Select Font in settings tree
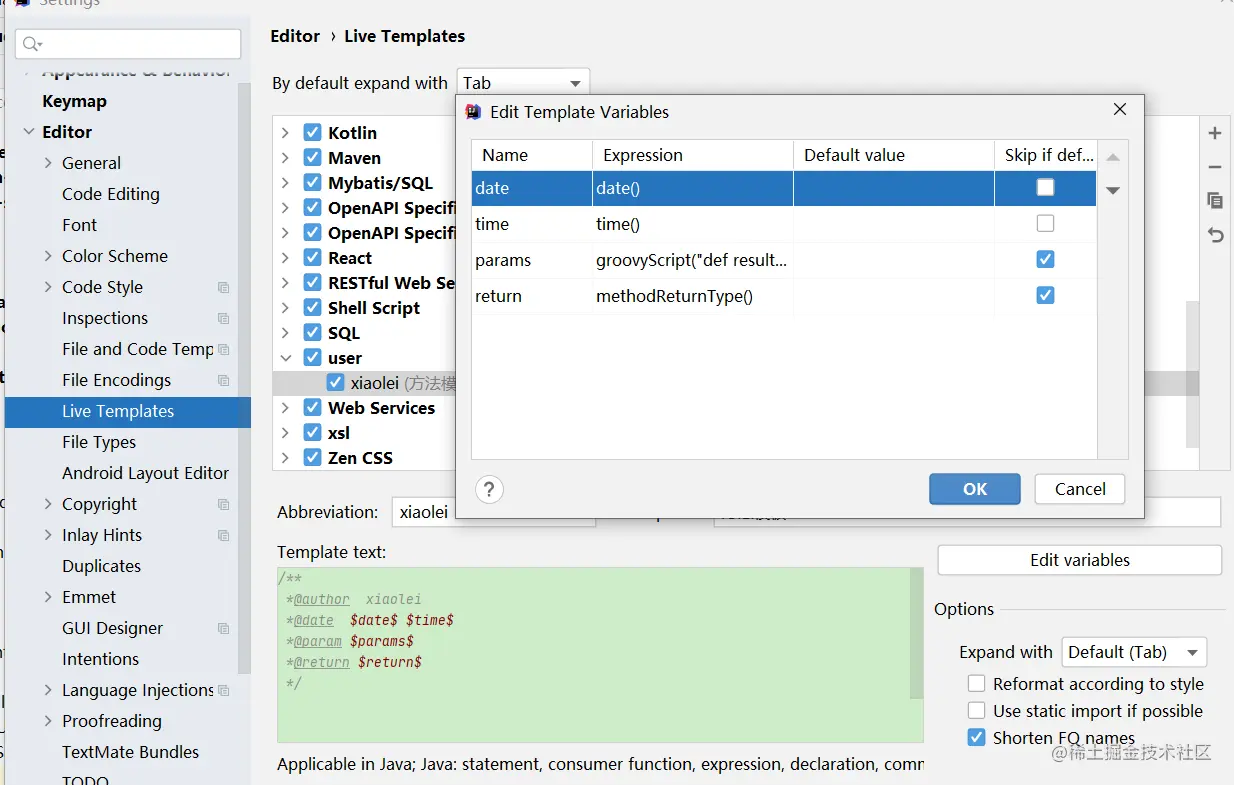 pyautogui.click(x=80, y=225)
